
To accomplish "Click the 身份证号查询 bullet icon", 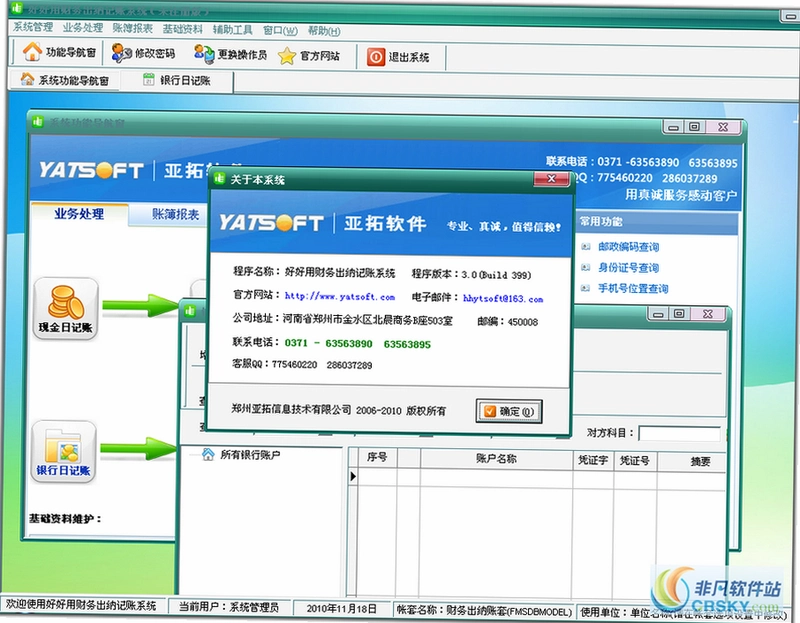I will pos(586,267).
